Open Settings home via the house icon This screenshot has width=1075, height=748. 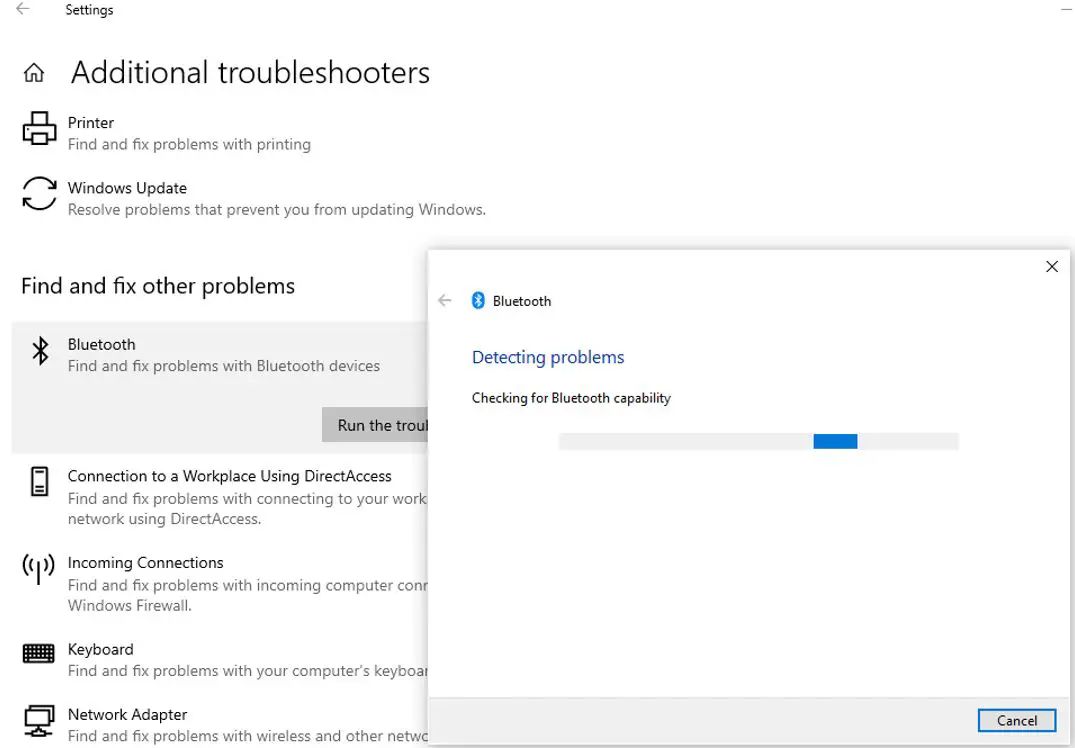[34, 73]
